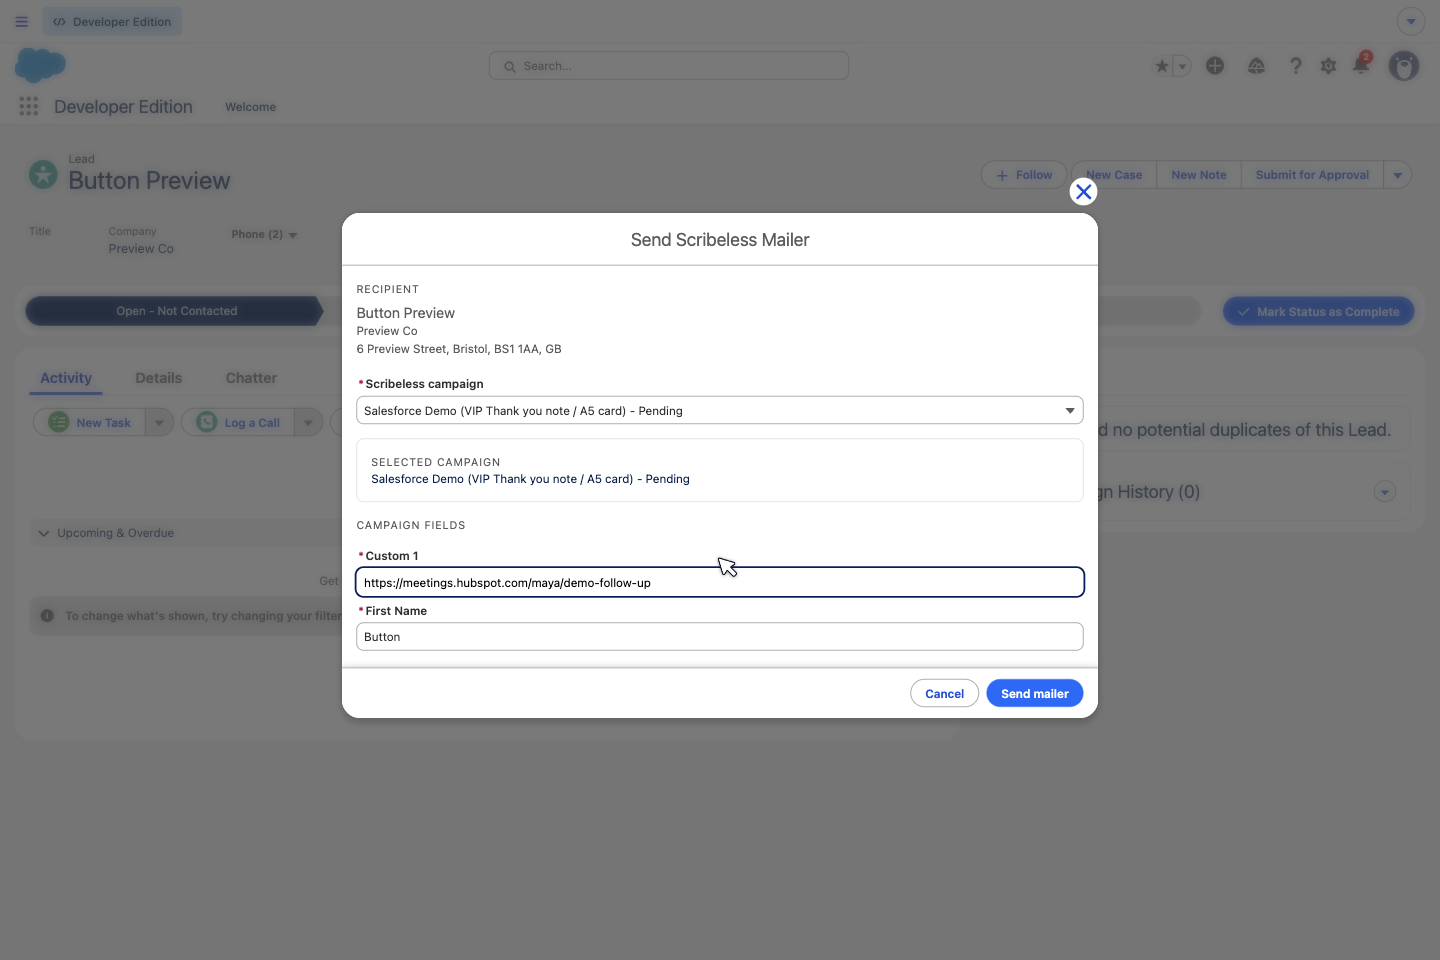Click the Follow button
1440x960 pixels.
[1024, 175]
